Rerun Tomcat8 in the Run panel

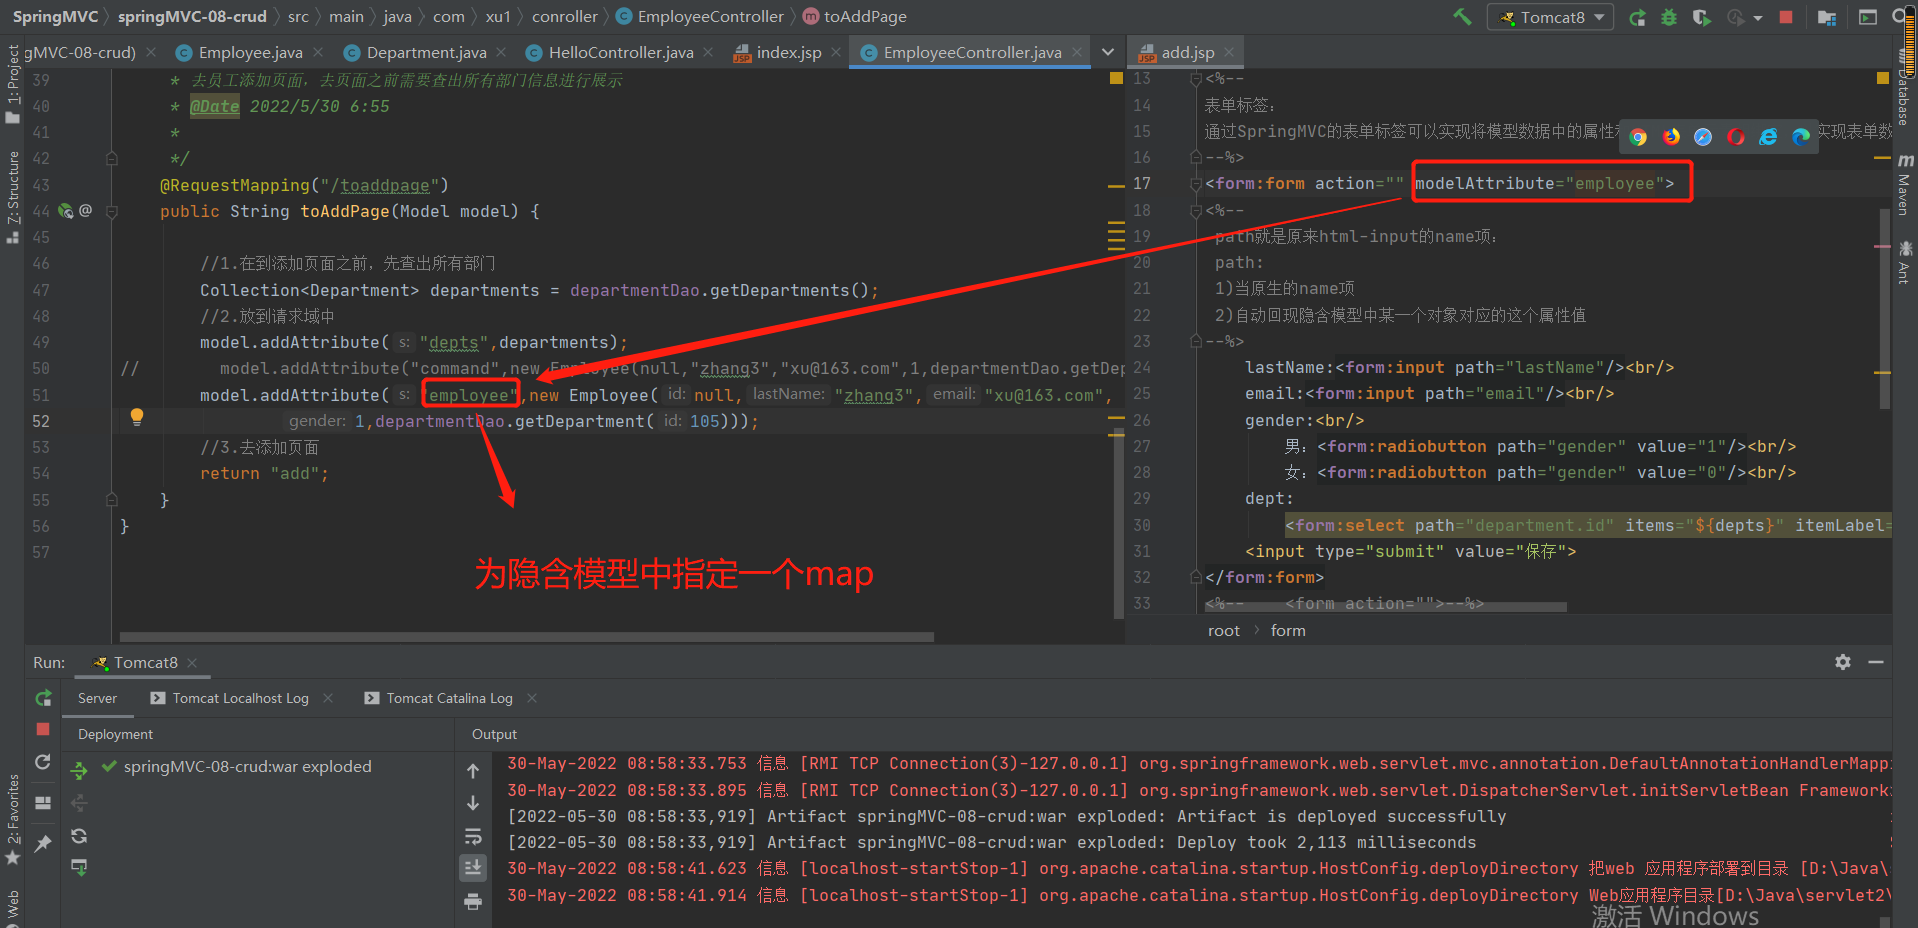(x=43, y=698)
